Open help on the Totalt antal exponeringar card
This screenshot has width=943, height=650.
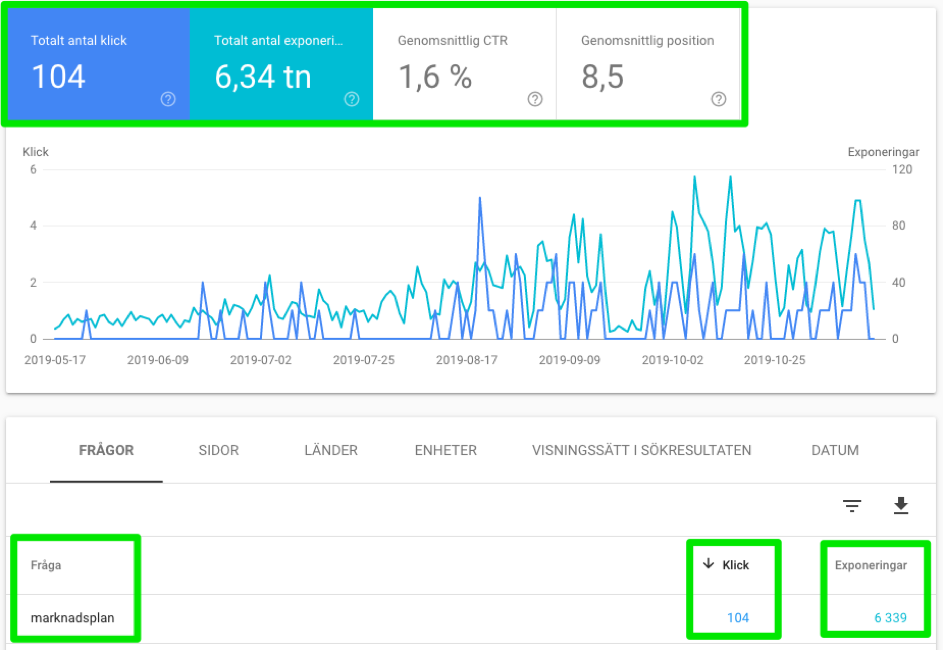point(351,99)
